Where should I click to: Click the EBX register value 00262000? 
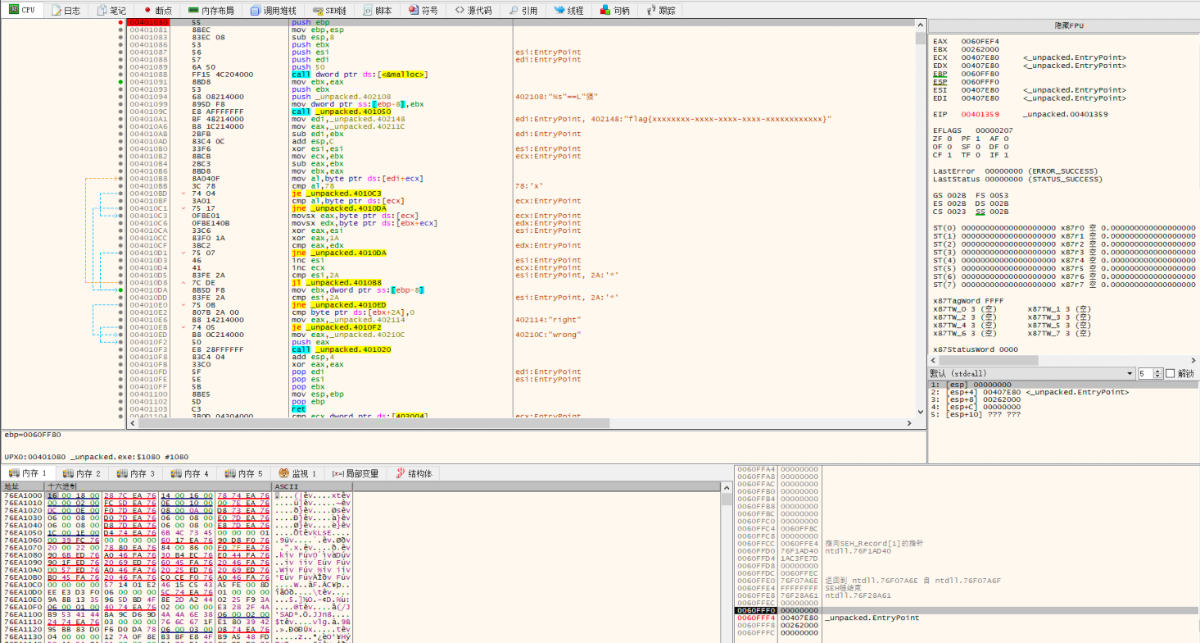(x=979, y=49)
